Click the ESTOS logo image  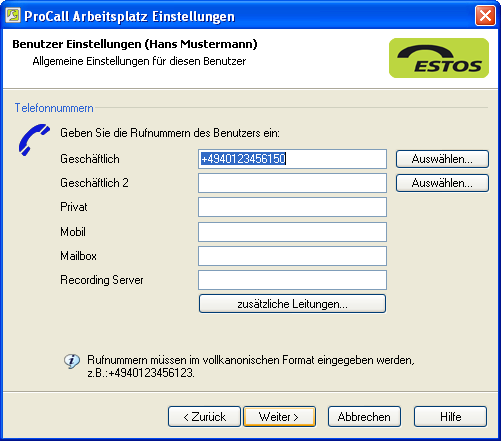(x=439, y=58)
